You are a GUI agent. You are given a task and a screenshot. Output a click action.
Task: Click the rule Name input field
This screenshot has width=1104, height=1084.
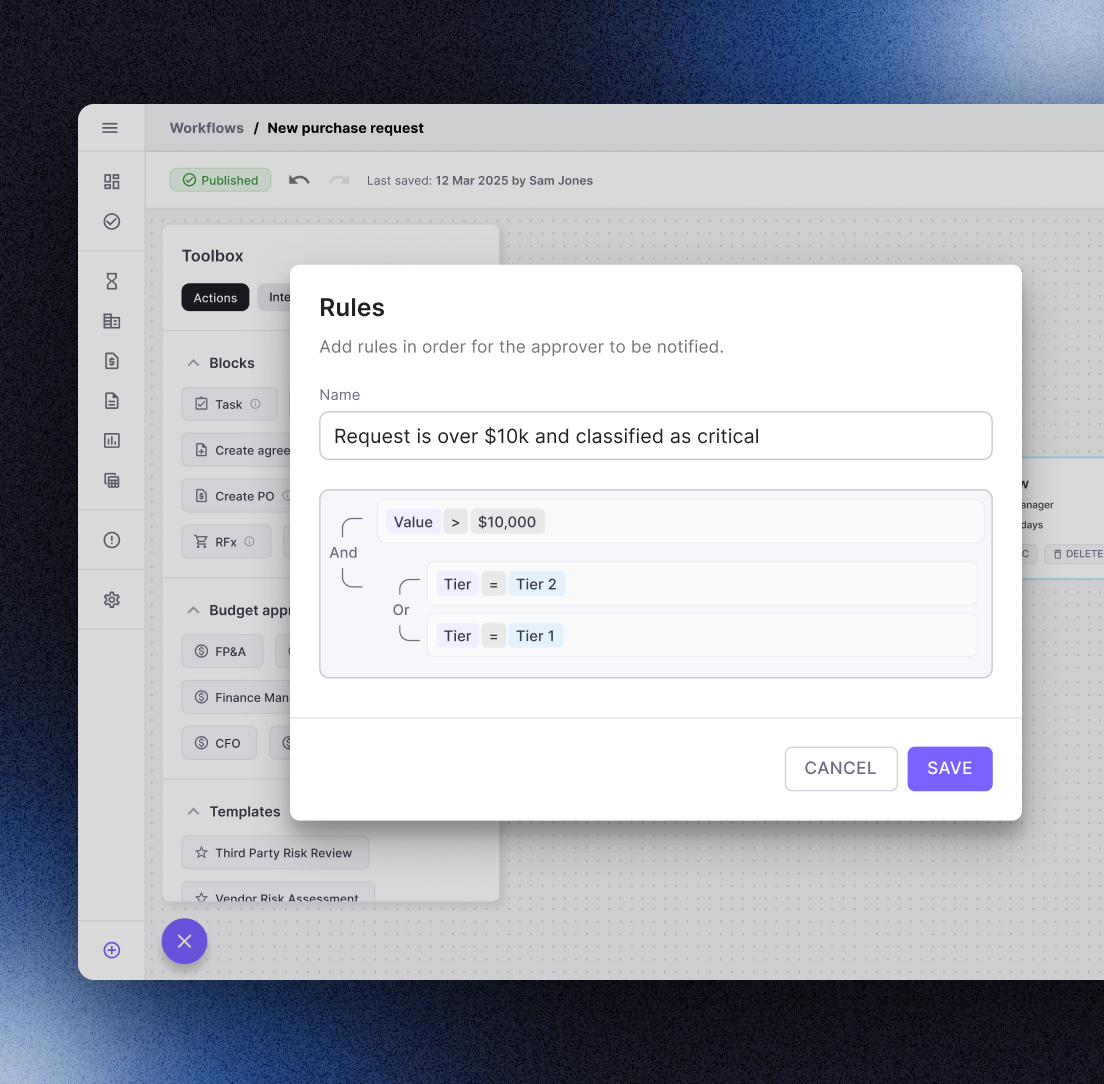coord(656,436)
